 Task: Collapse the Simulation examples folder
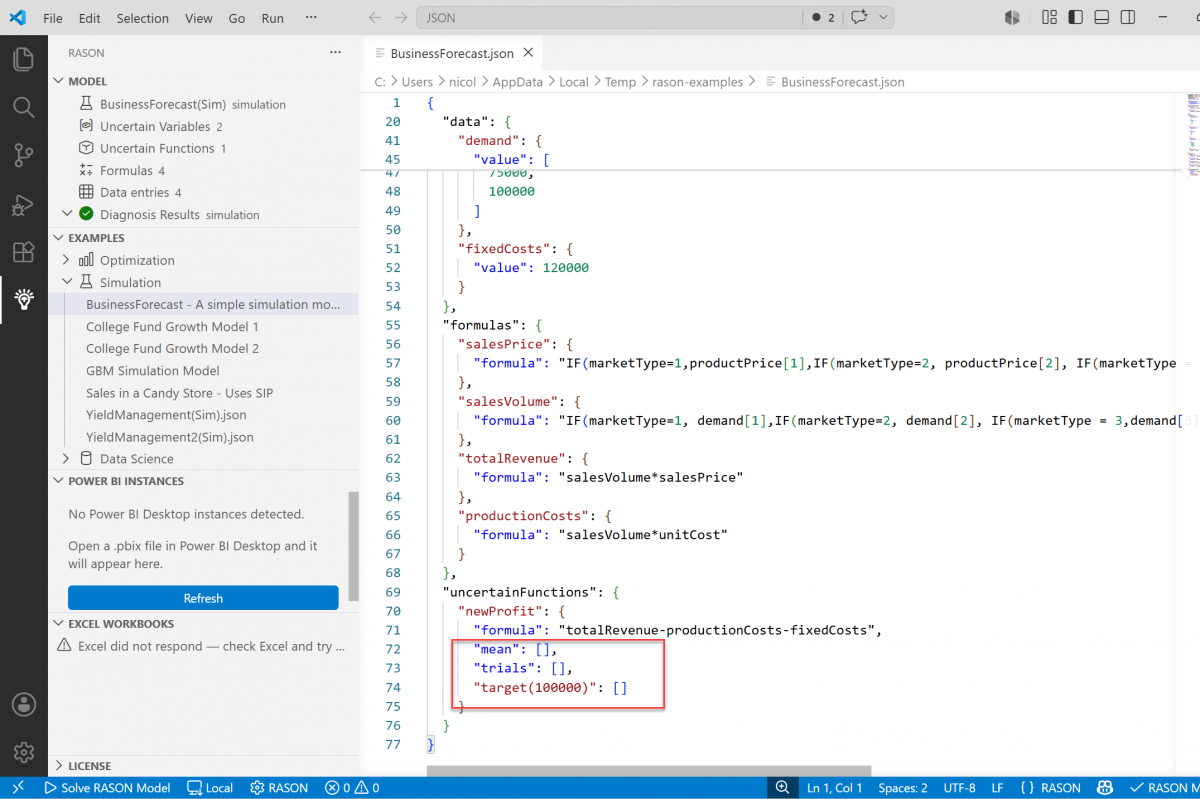(x=67, y=282)
